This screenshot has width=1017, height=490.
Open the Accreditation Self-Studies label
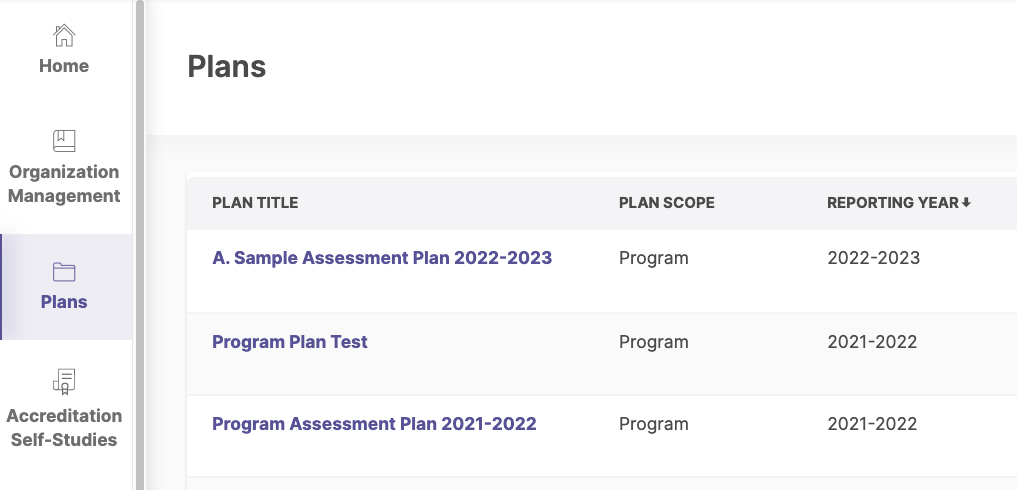pos(64,428)
